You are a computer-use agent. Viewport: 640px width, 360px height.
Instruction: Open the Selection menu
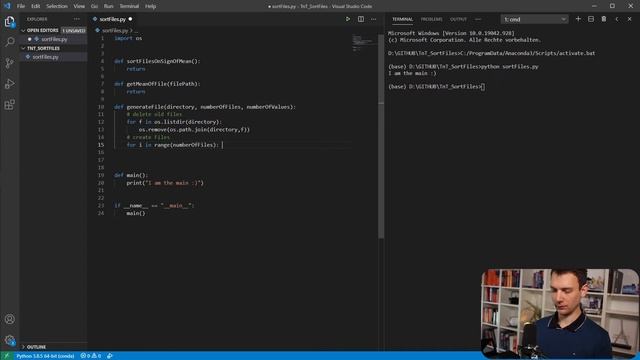pyautogui.click(x=57, y=6)
